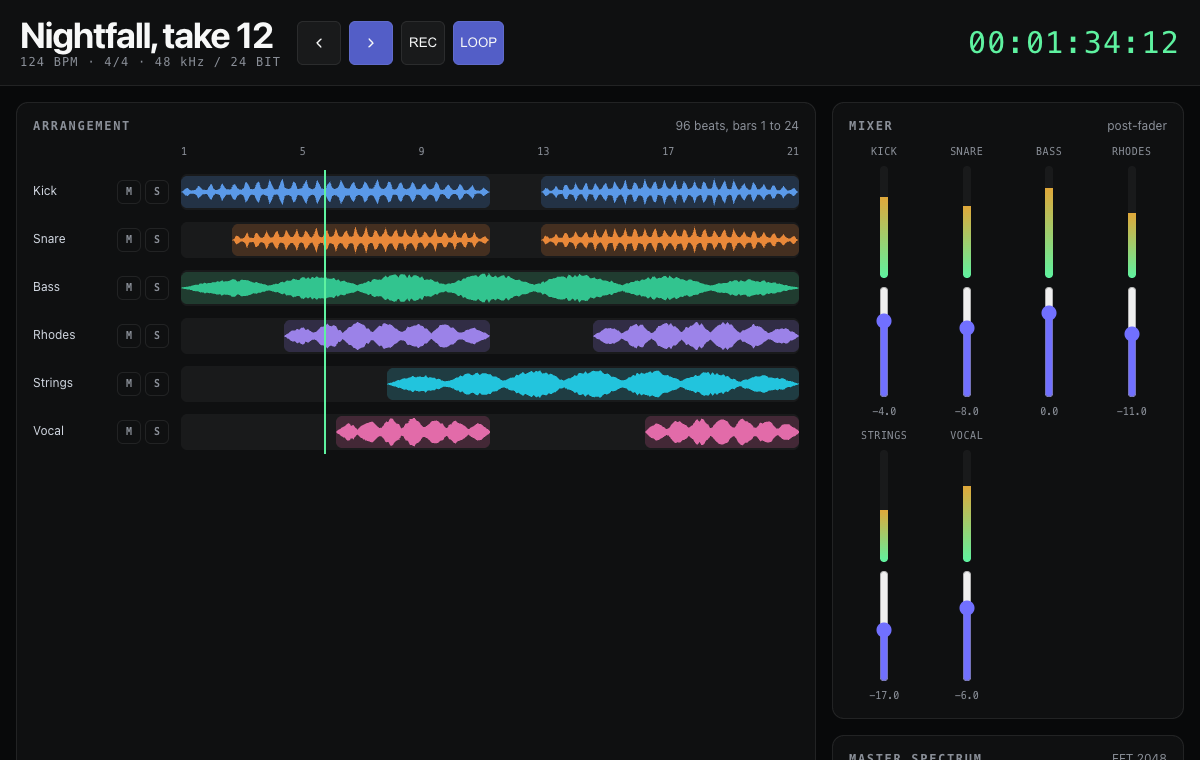Image resolution: width=1200 pixels, height=760 pixels.
Task: Solo the Rhodes track
Action: (x=157, y=336)
